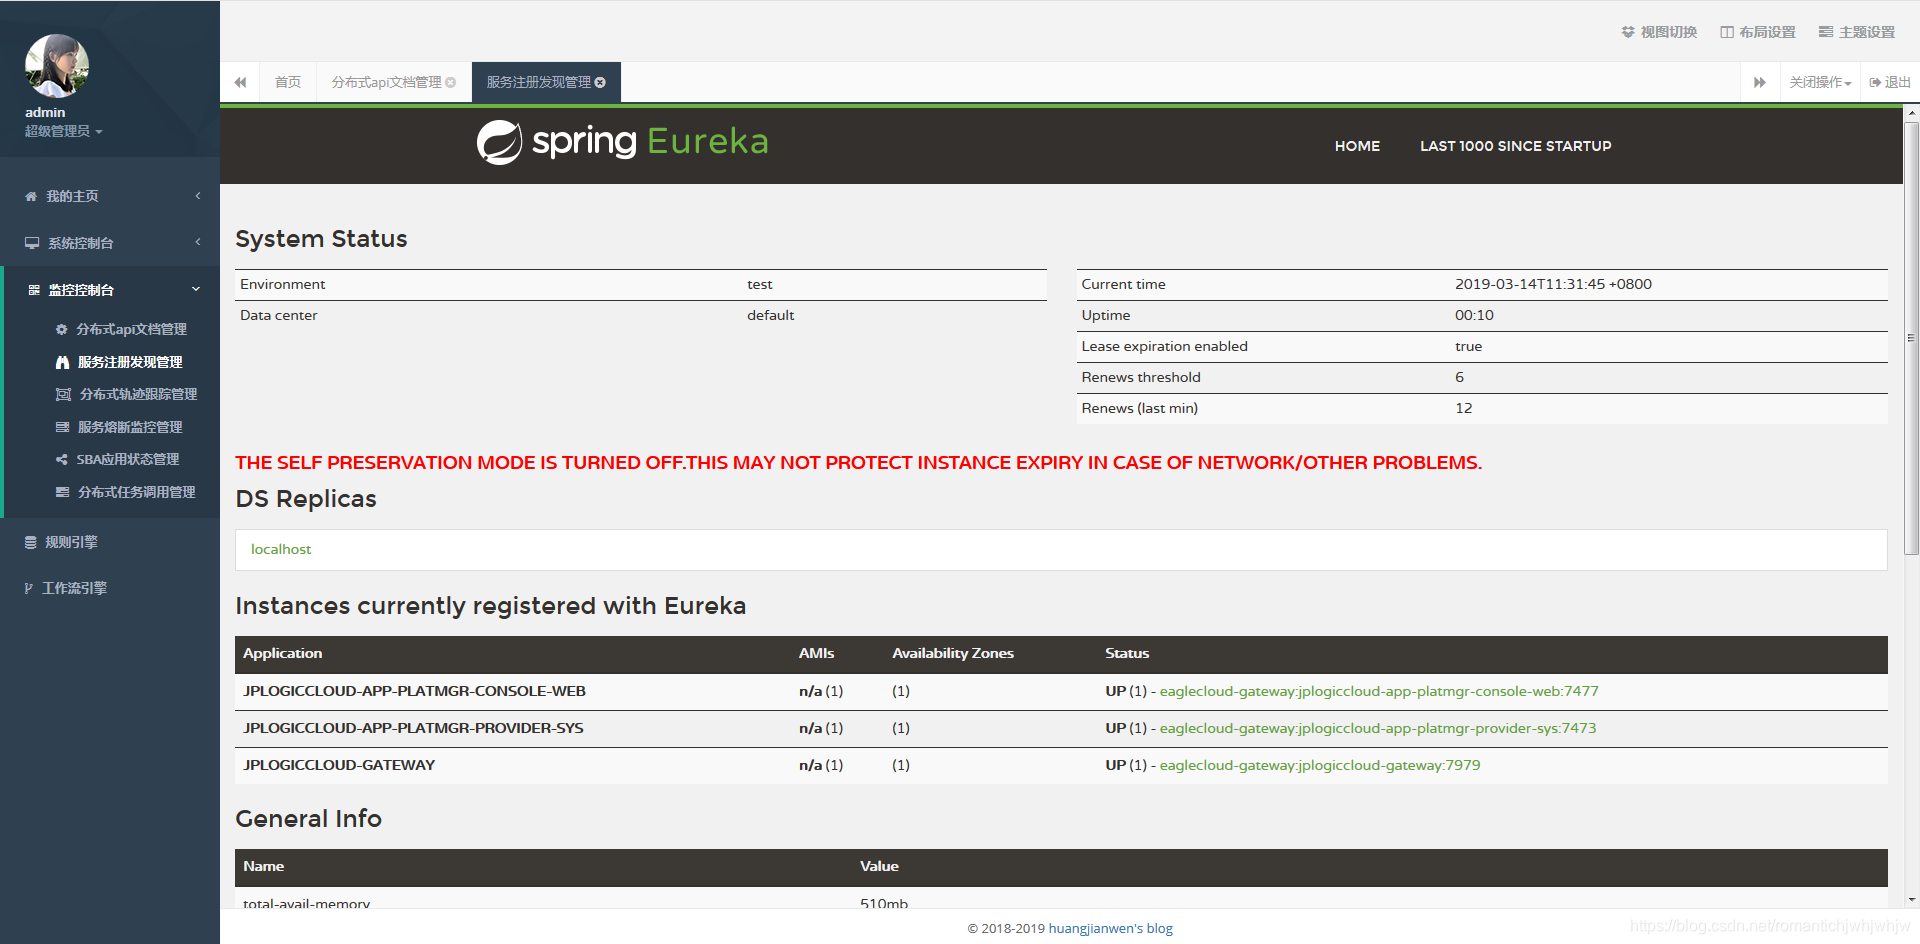Select 服务注册发现管理 sidebar entry
Screen dimensions: 1920x944
click(x=130, y=362)
